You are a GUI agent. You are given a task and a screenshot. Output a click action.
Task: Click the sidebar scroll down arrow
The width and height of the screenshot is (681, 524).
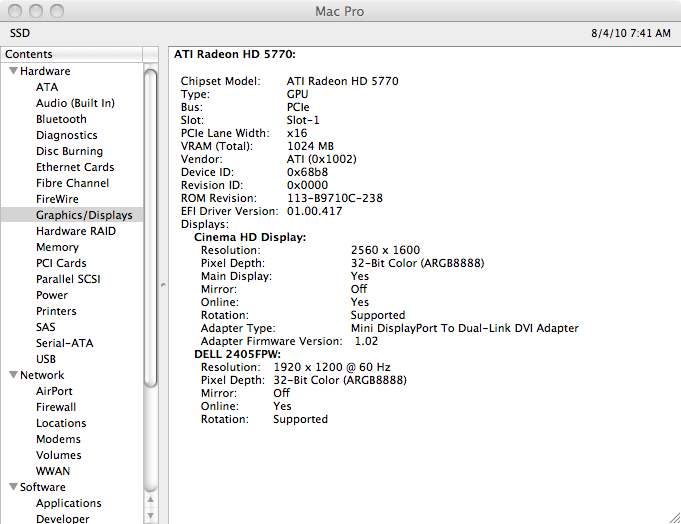(150, 516)
